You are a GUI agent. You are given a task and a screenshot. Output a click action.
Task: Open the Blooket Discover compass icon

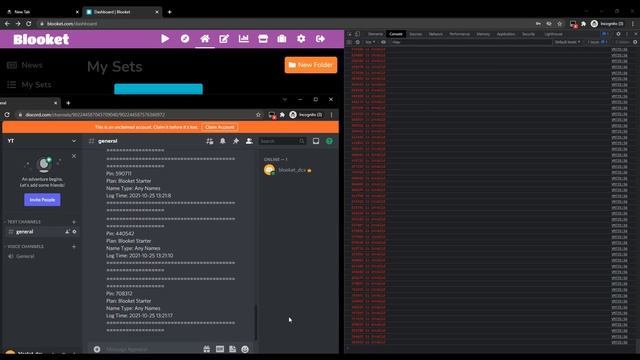pos(185,39)
